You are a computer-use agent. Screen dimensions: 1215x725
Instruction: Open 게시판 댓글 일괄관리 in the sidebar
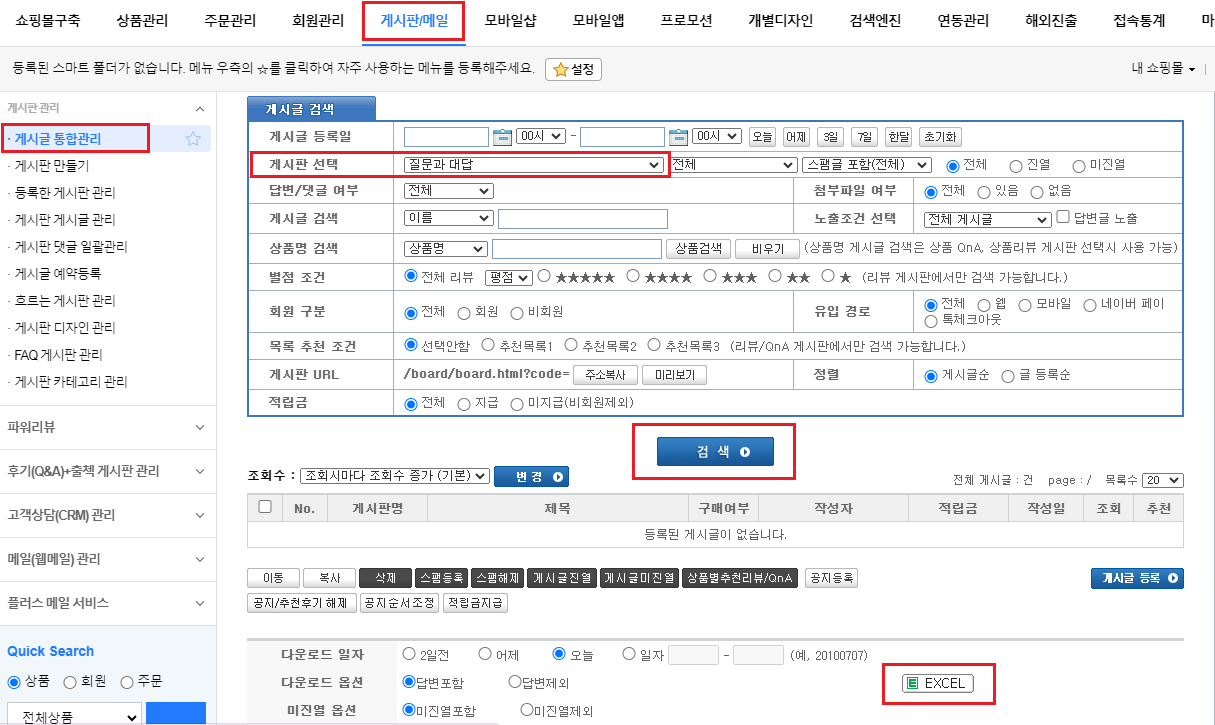[x=71, y=246]
